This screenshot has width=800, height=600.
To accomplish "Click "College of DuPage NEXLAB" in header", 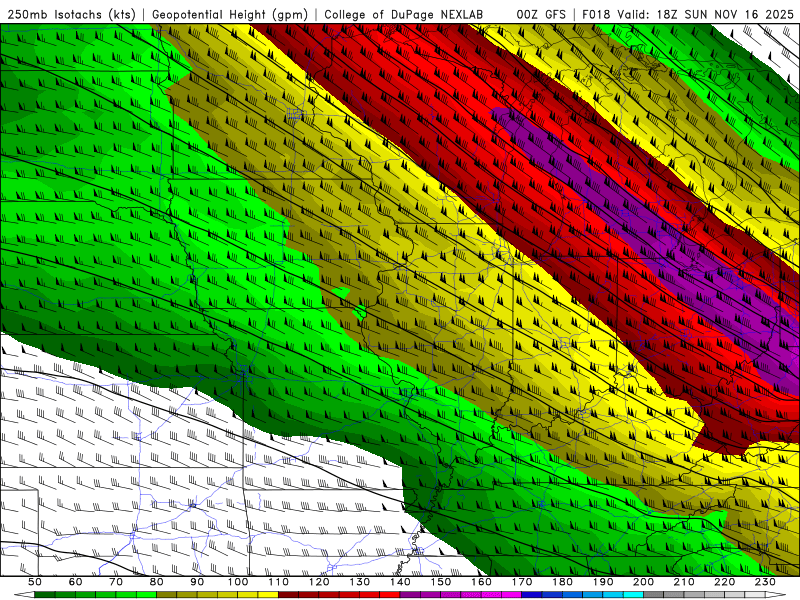I will click(404, 15).
